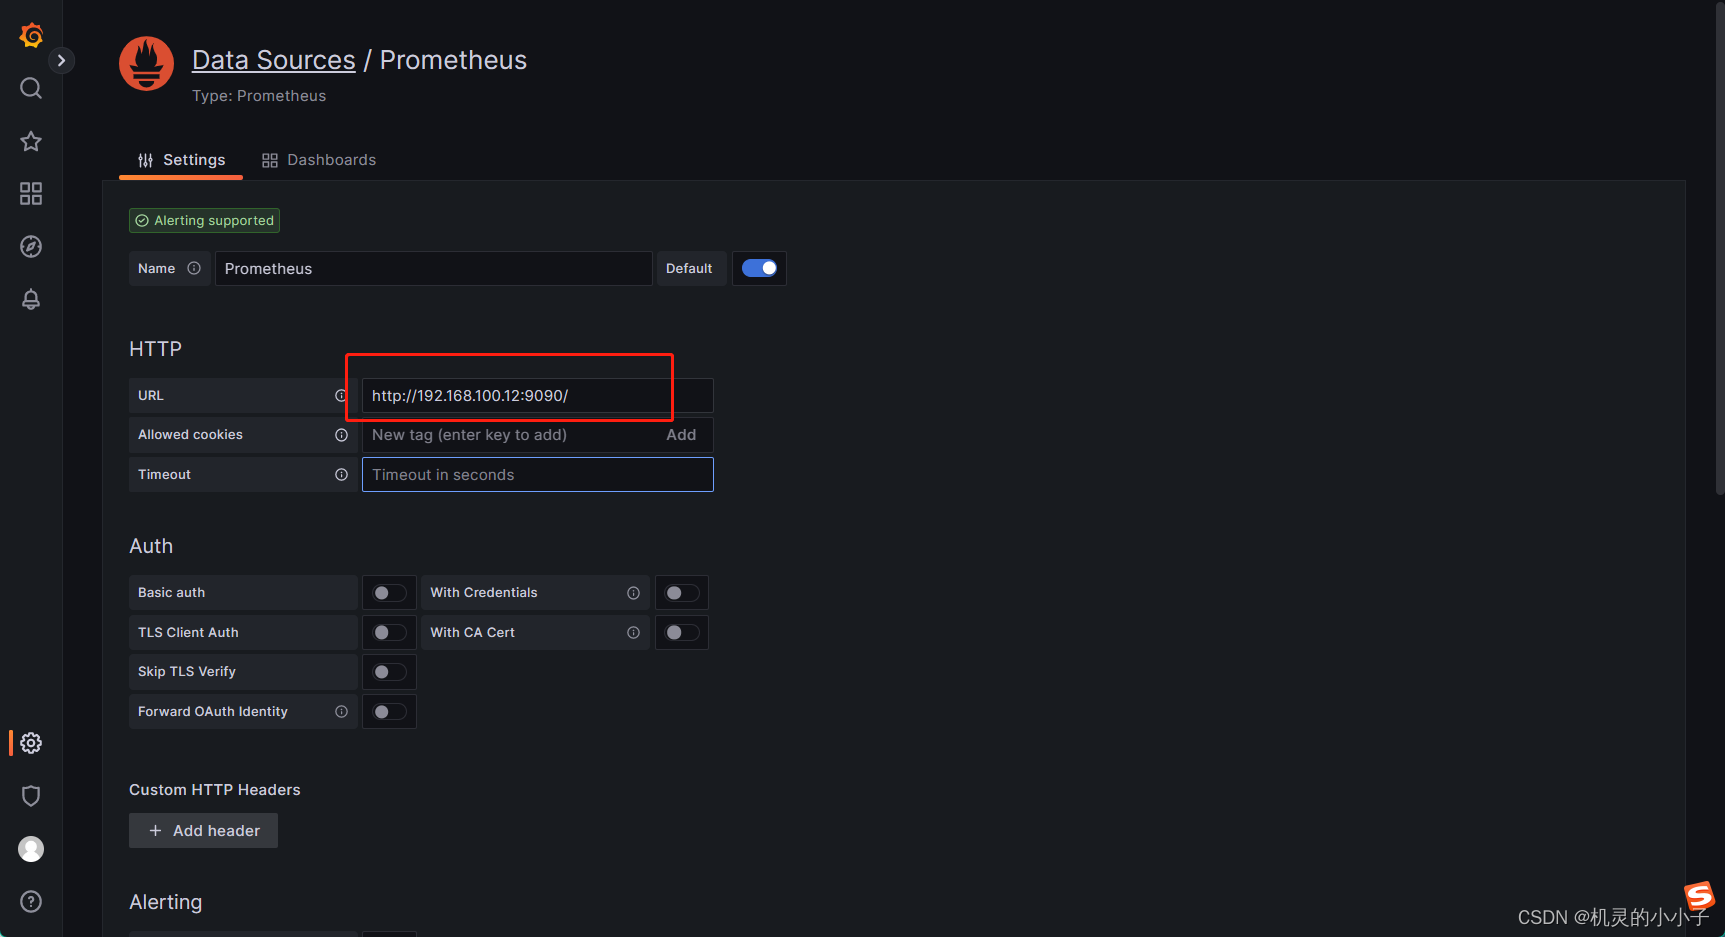Open the search icon in the sidebar
The height and width of the screenshot is (937, 1725).
[31, 88]
